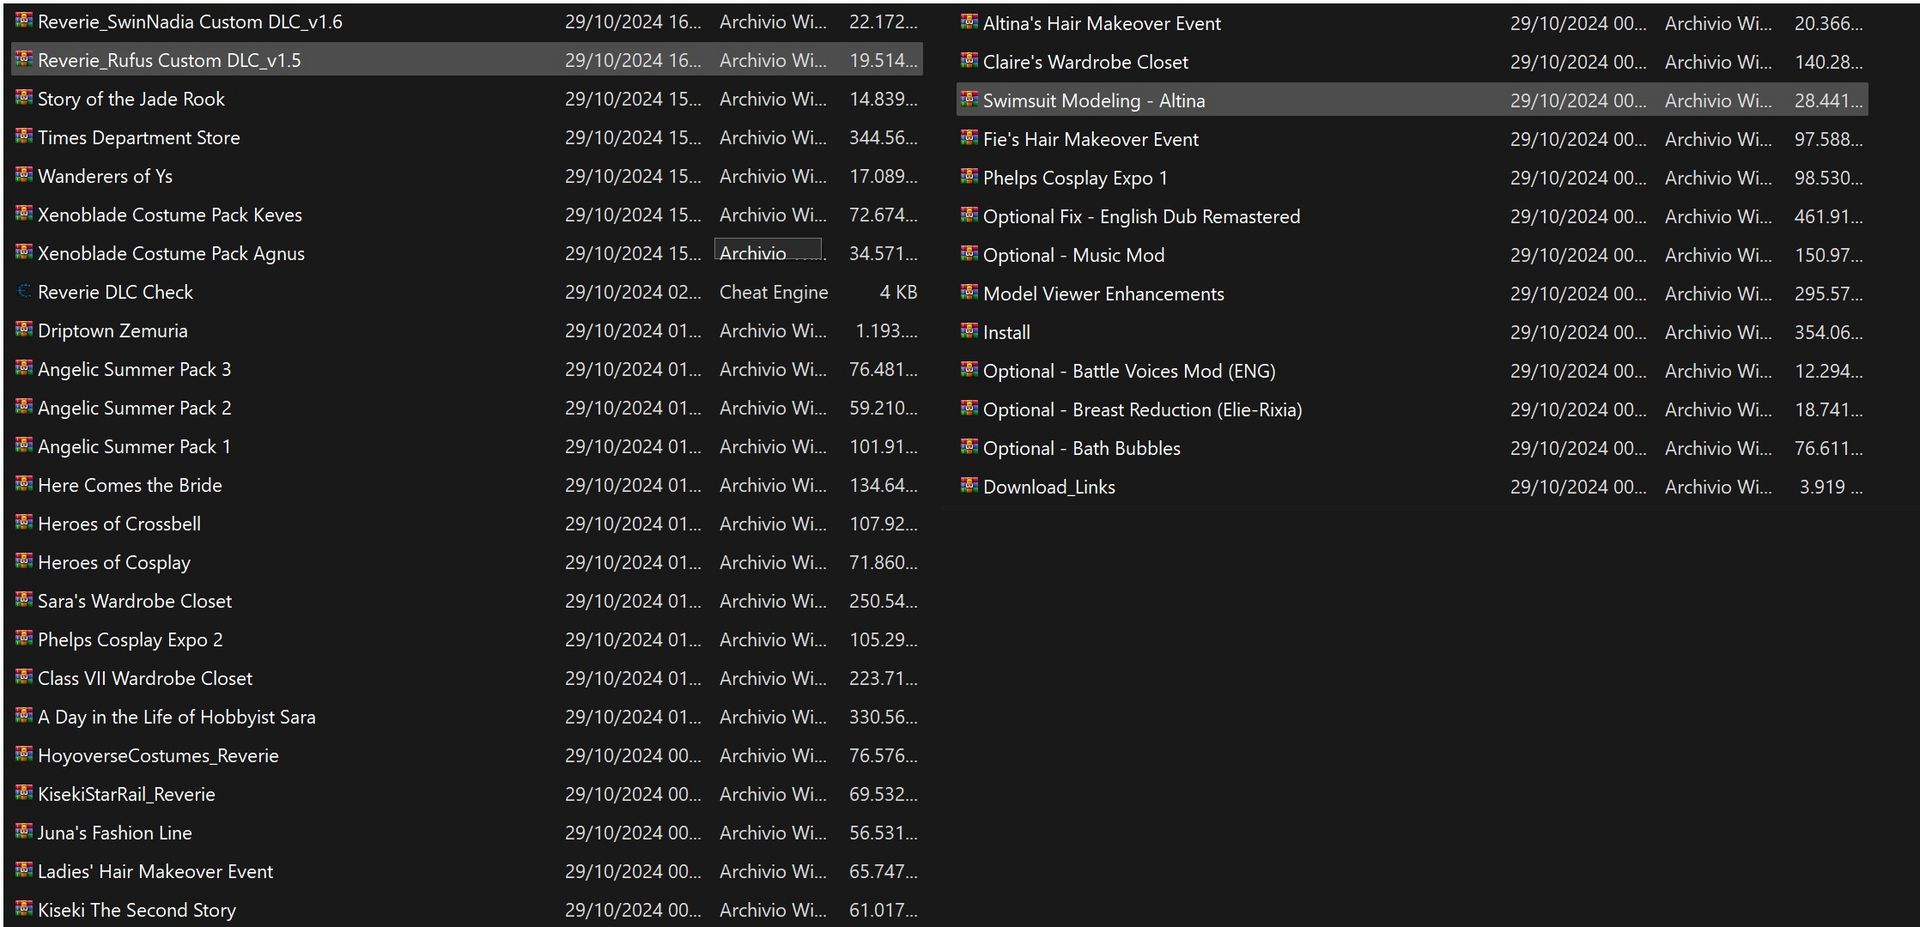Select Optional Fix - English Dub Remastered
Viewport: 1920px width, 927px height.
[1141, 217]
